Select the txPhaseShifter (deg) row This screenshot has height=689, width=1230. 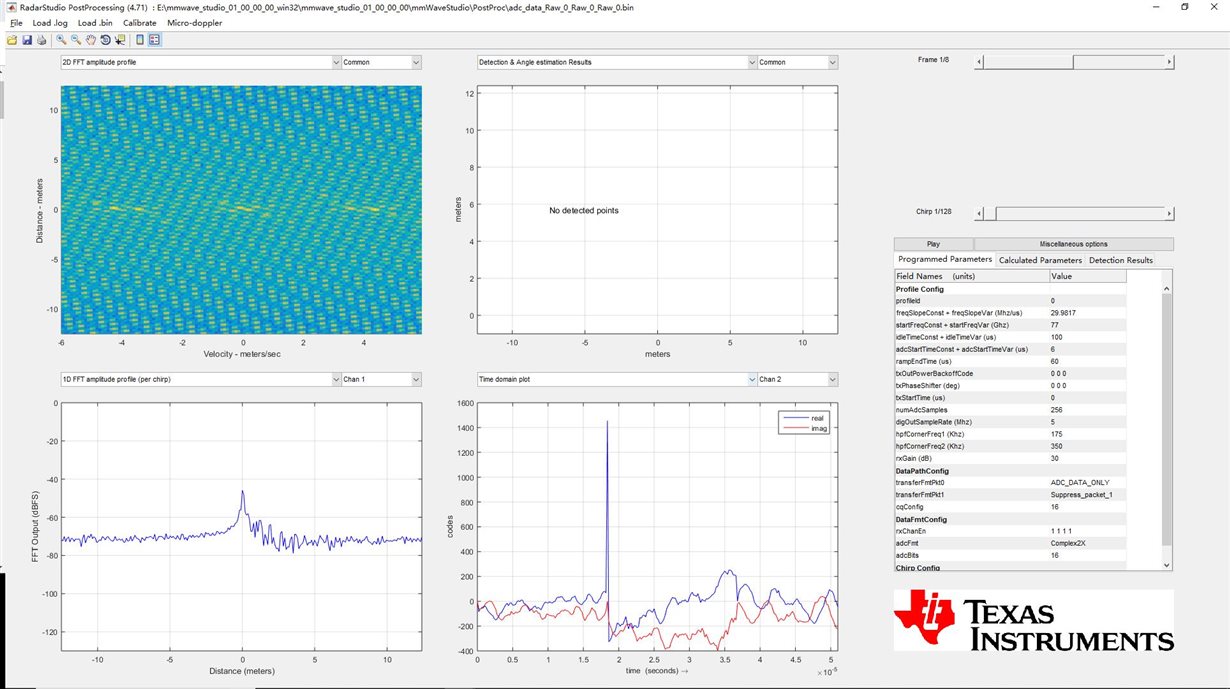click(x=1010, y=385)
